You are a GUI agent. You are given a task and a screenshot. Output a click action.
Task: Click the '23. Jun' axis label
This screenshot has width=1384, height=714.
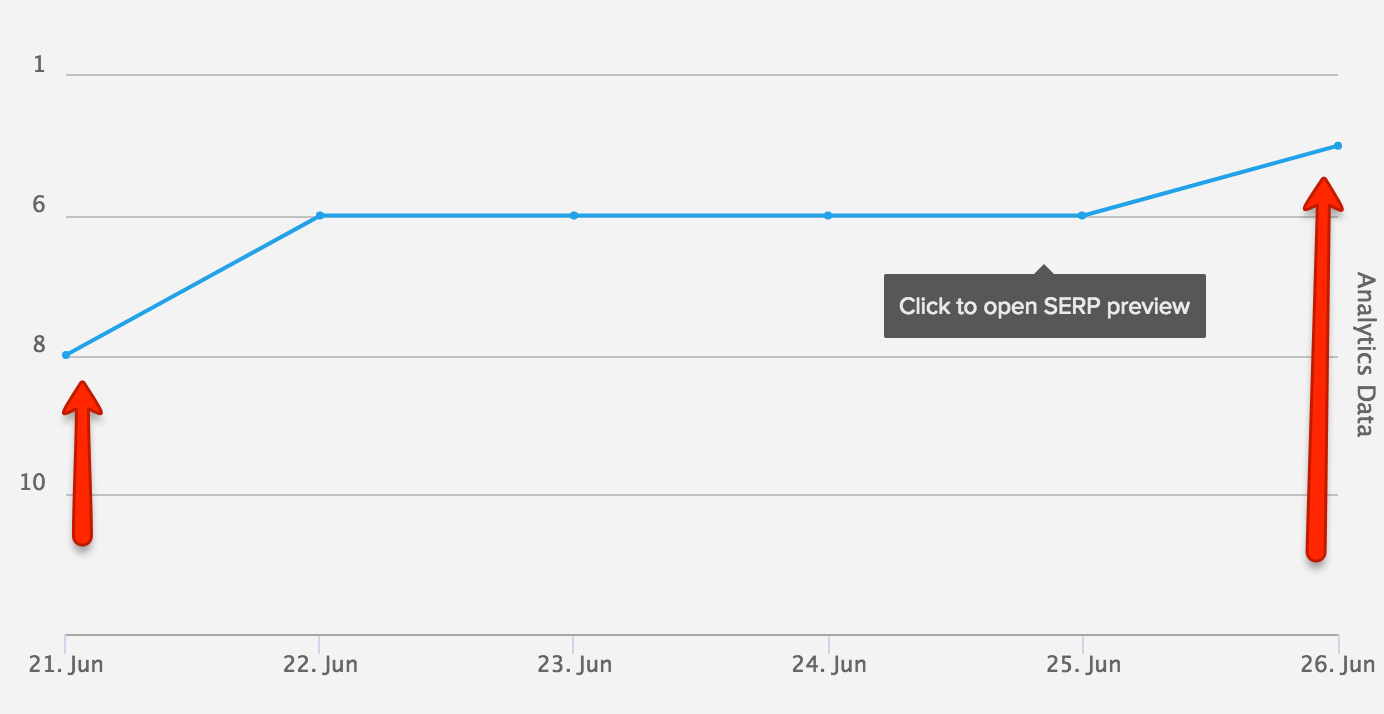coord(574,665)
